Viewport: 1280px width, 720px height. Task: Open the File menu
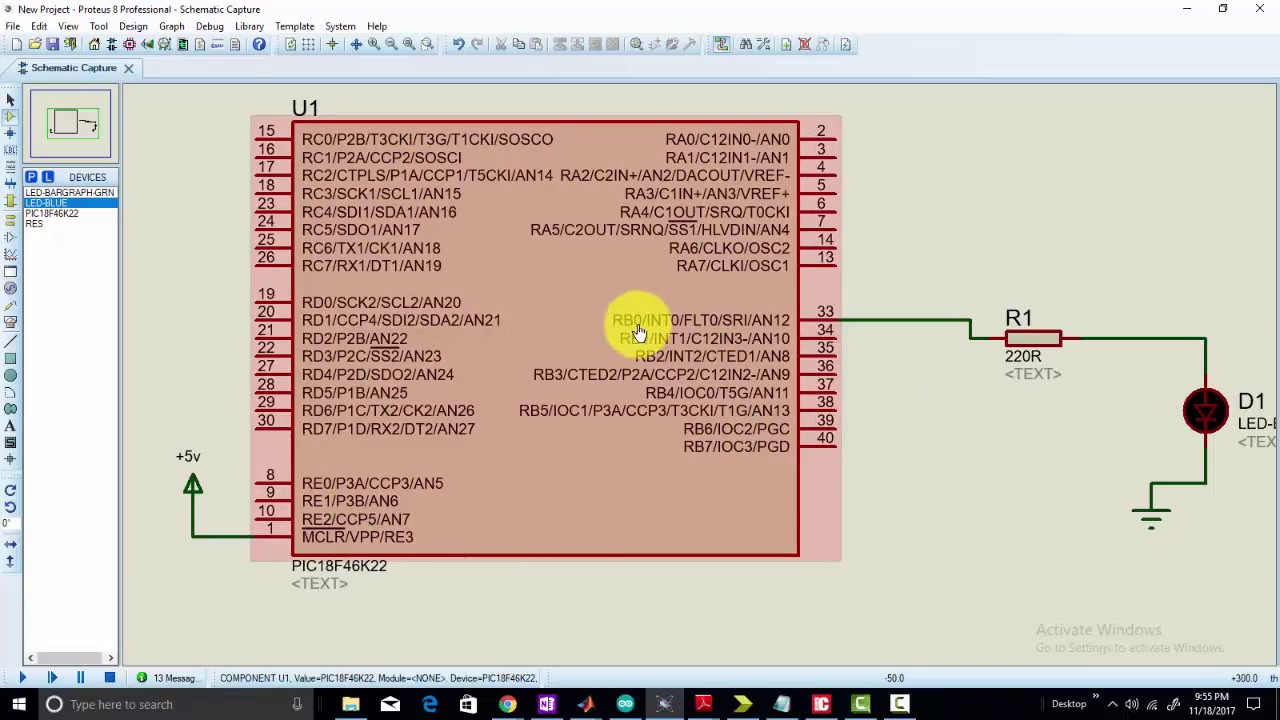pos(13,26)
